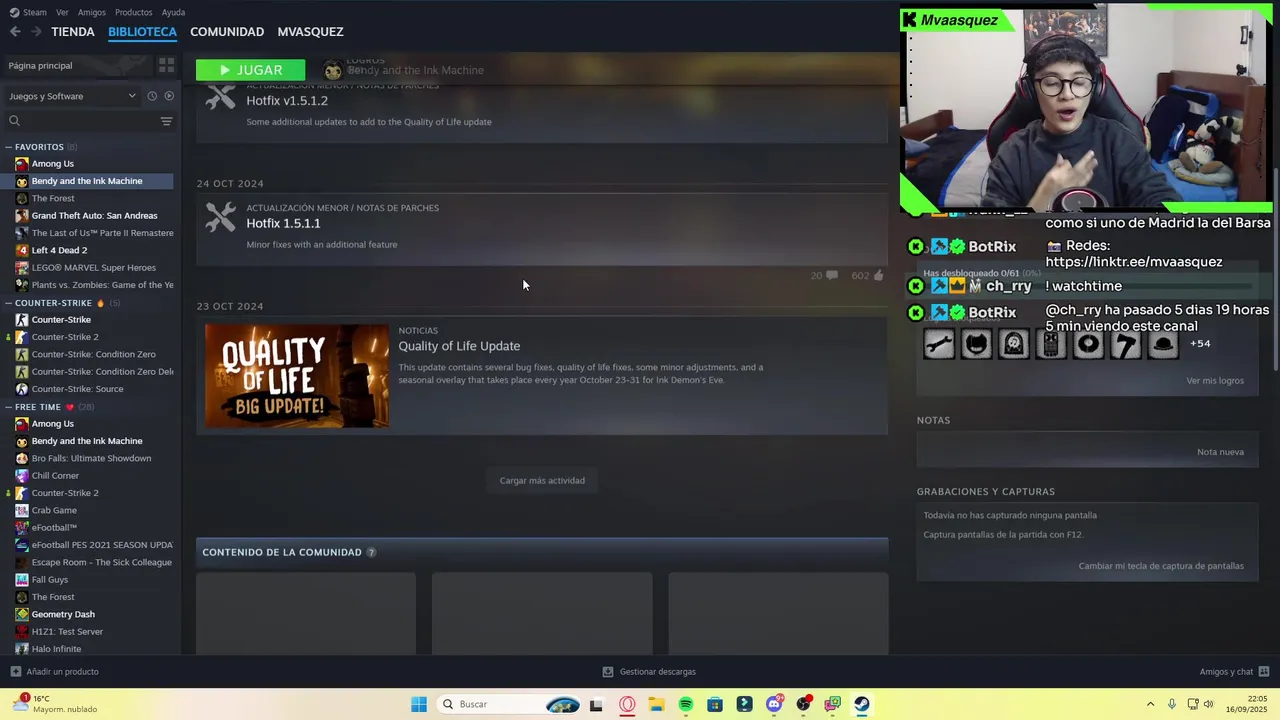The height and width of the screenshot is (720, 1280).
Task: Open the Productos menu
Action: pyautogui.click(x=133, y=12)
